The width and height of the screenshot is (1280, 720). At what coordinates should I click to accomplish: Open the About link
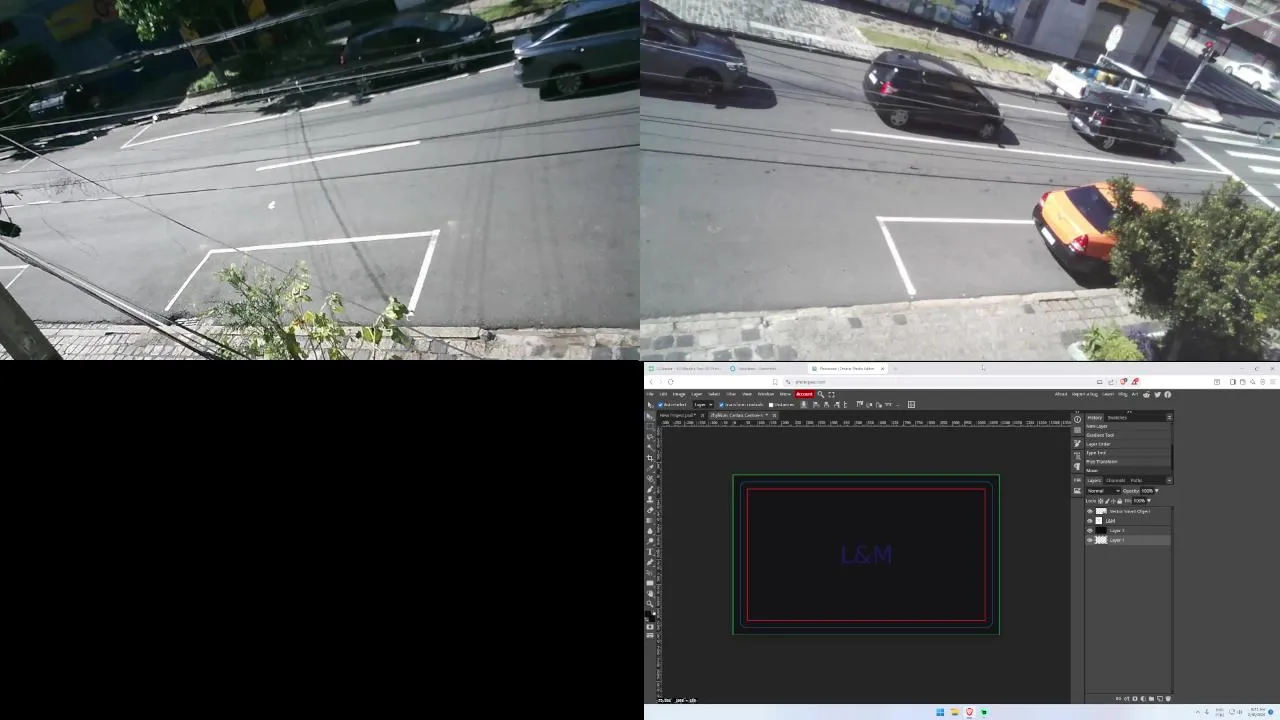[x=1061, y=394]
